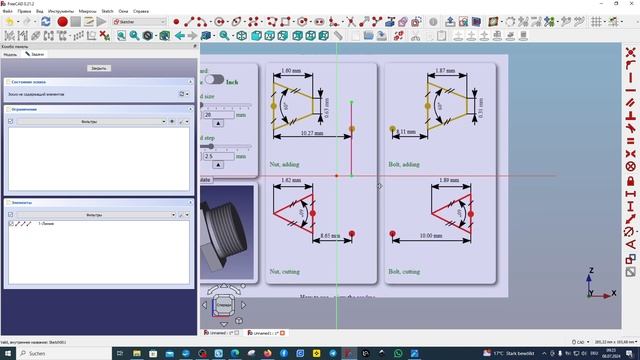Image resolution: width=640 pixels, height=360 pixels.
Task: Apply Horizontal constraint from right toolbar
Action: [x=631, y=90]
